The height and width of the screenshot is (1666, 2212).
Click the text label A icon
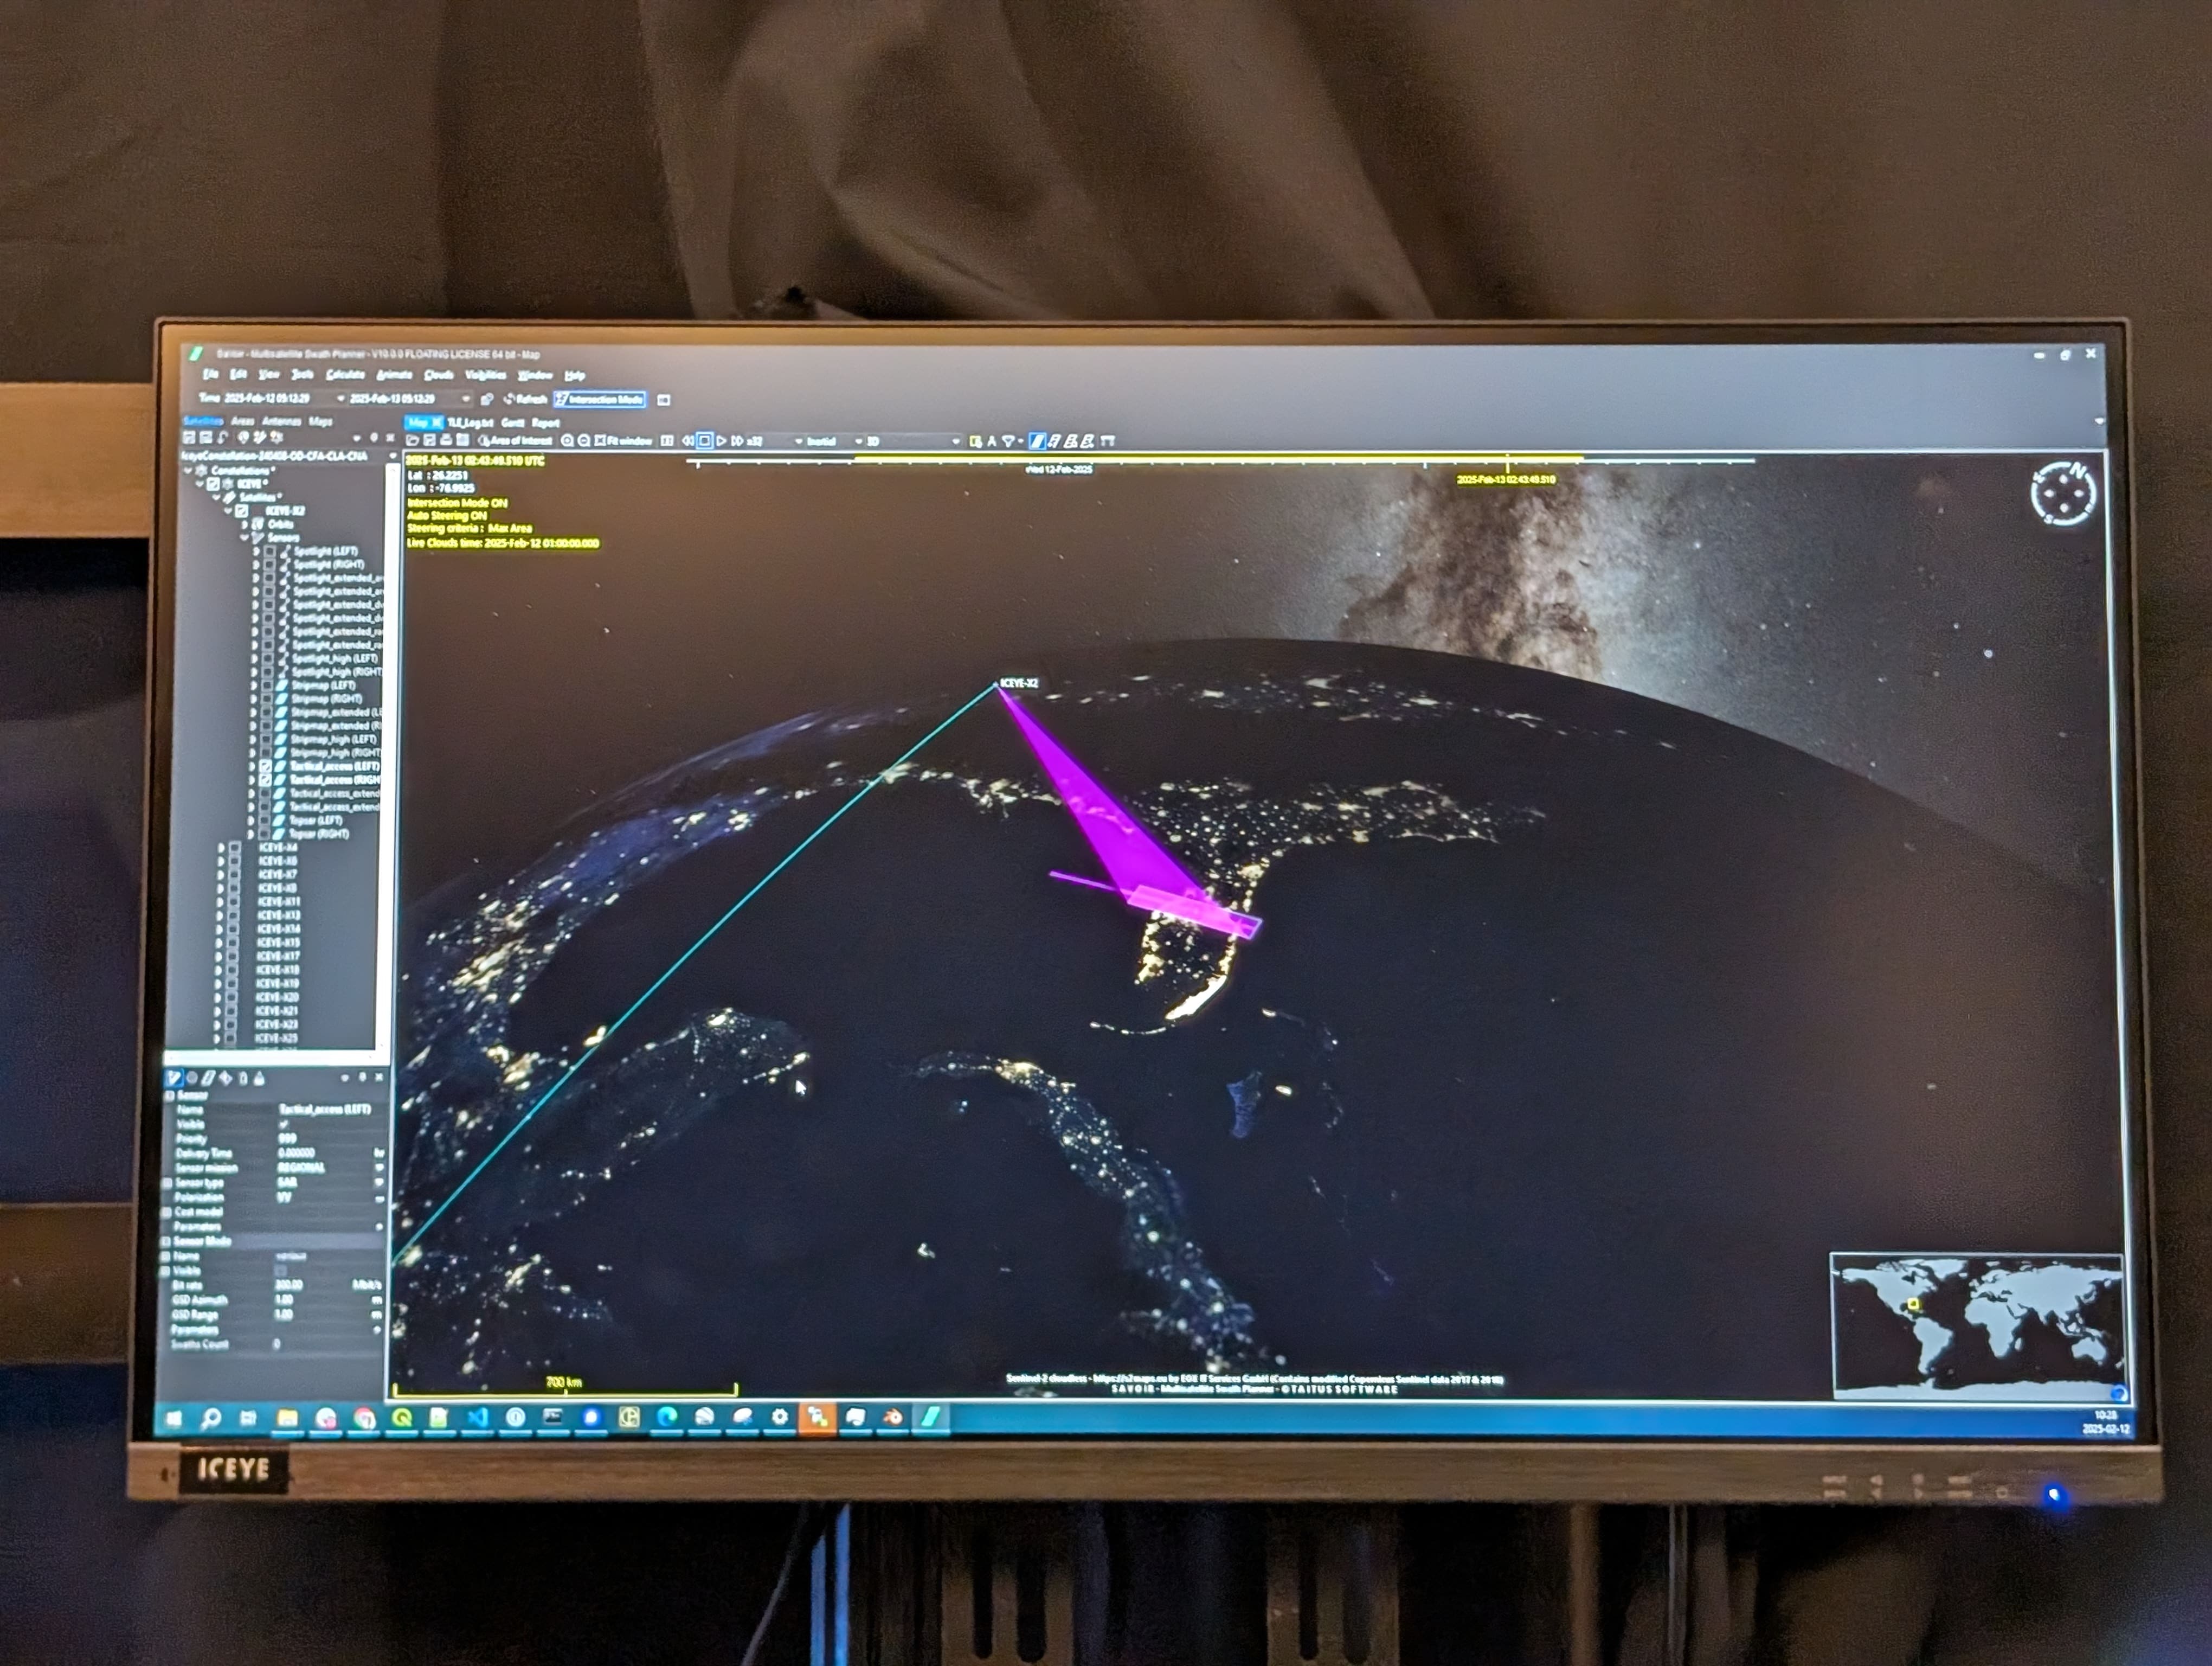(992, 441)
